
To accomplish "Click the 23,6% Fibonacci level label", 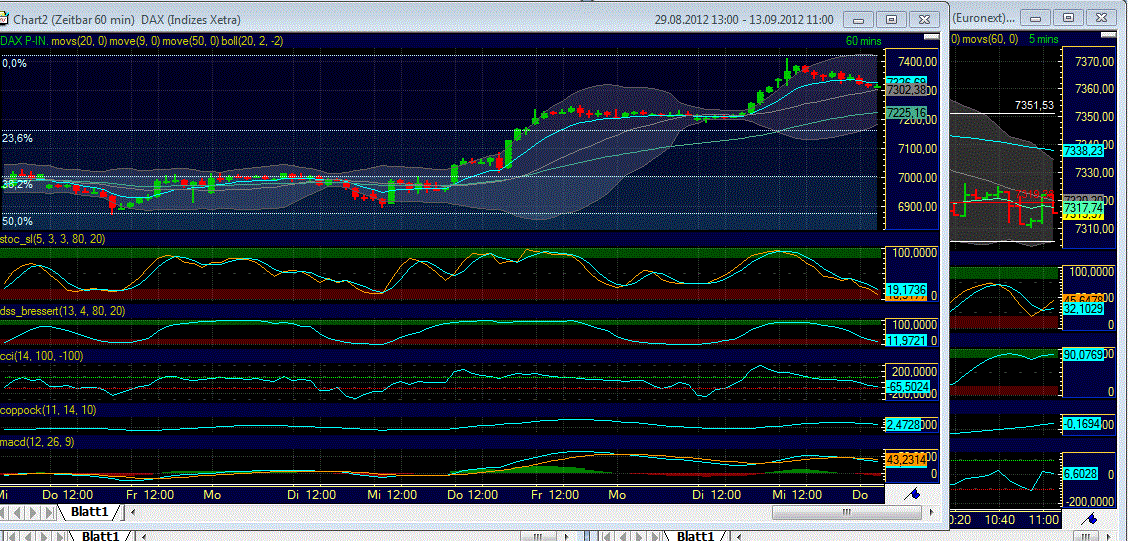I will [x=17, y=138].
